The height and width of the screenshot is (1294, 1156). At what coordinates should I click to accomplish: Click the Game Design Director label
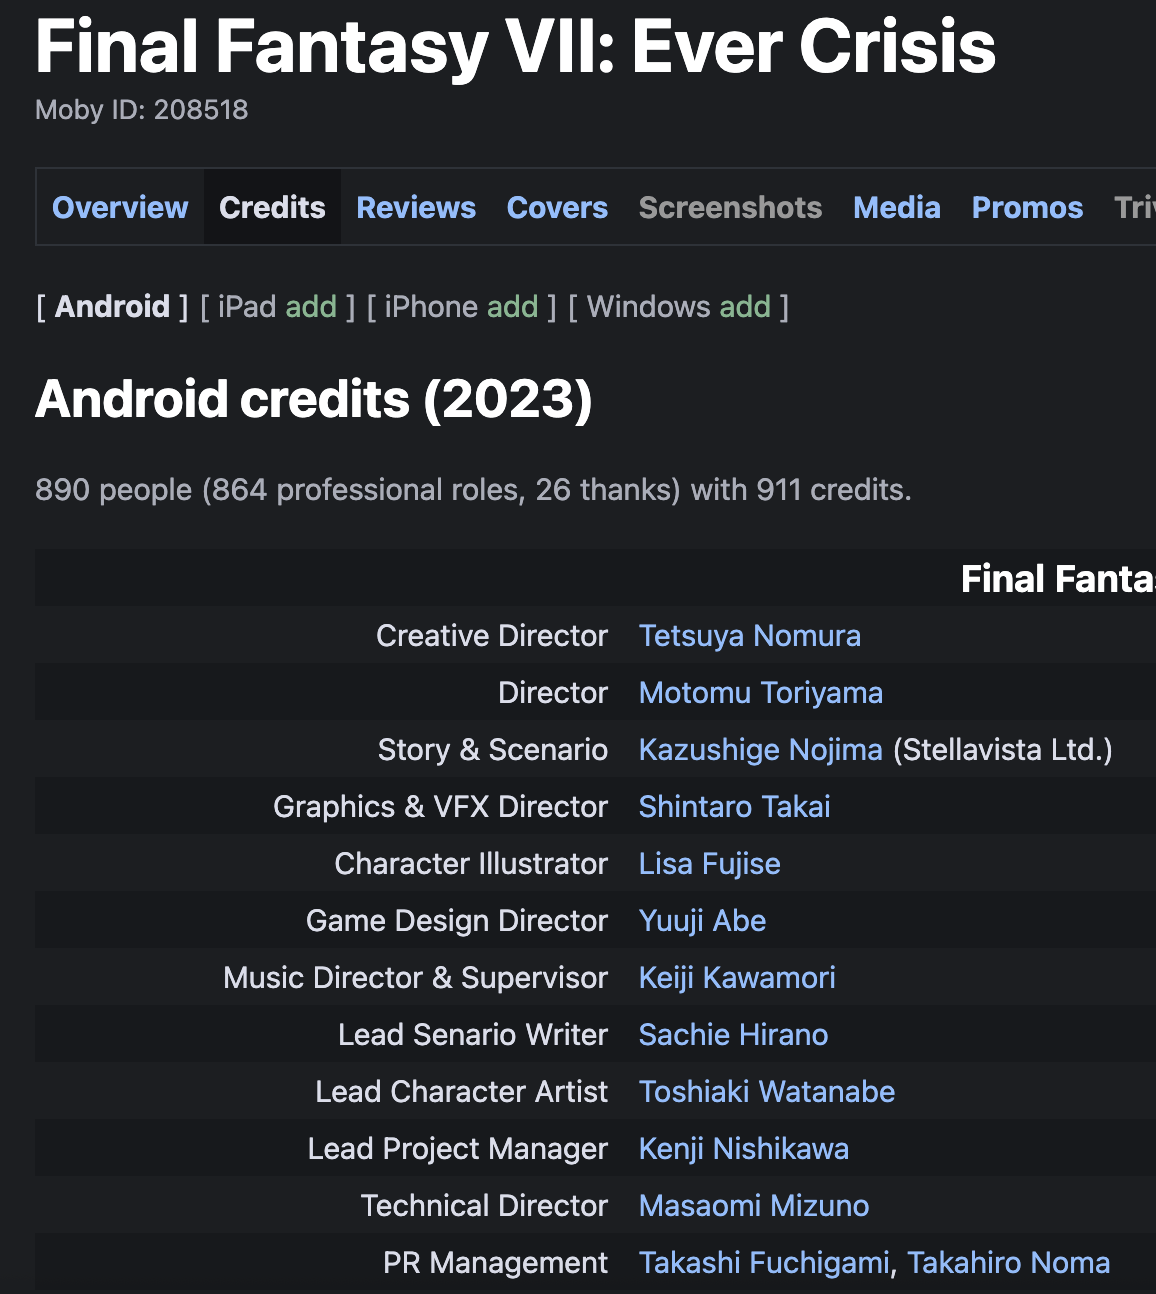(x=457, y=921)
